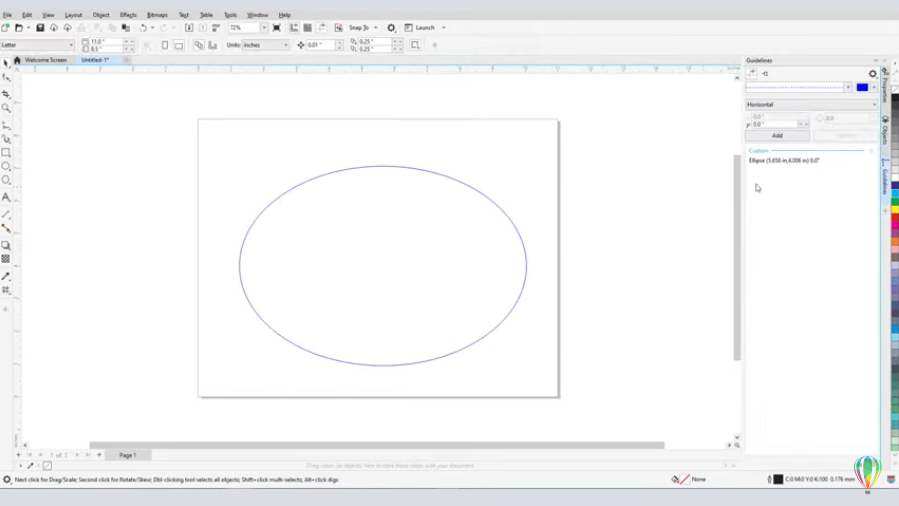Open the Objects docker tab

coord(885,132)
